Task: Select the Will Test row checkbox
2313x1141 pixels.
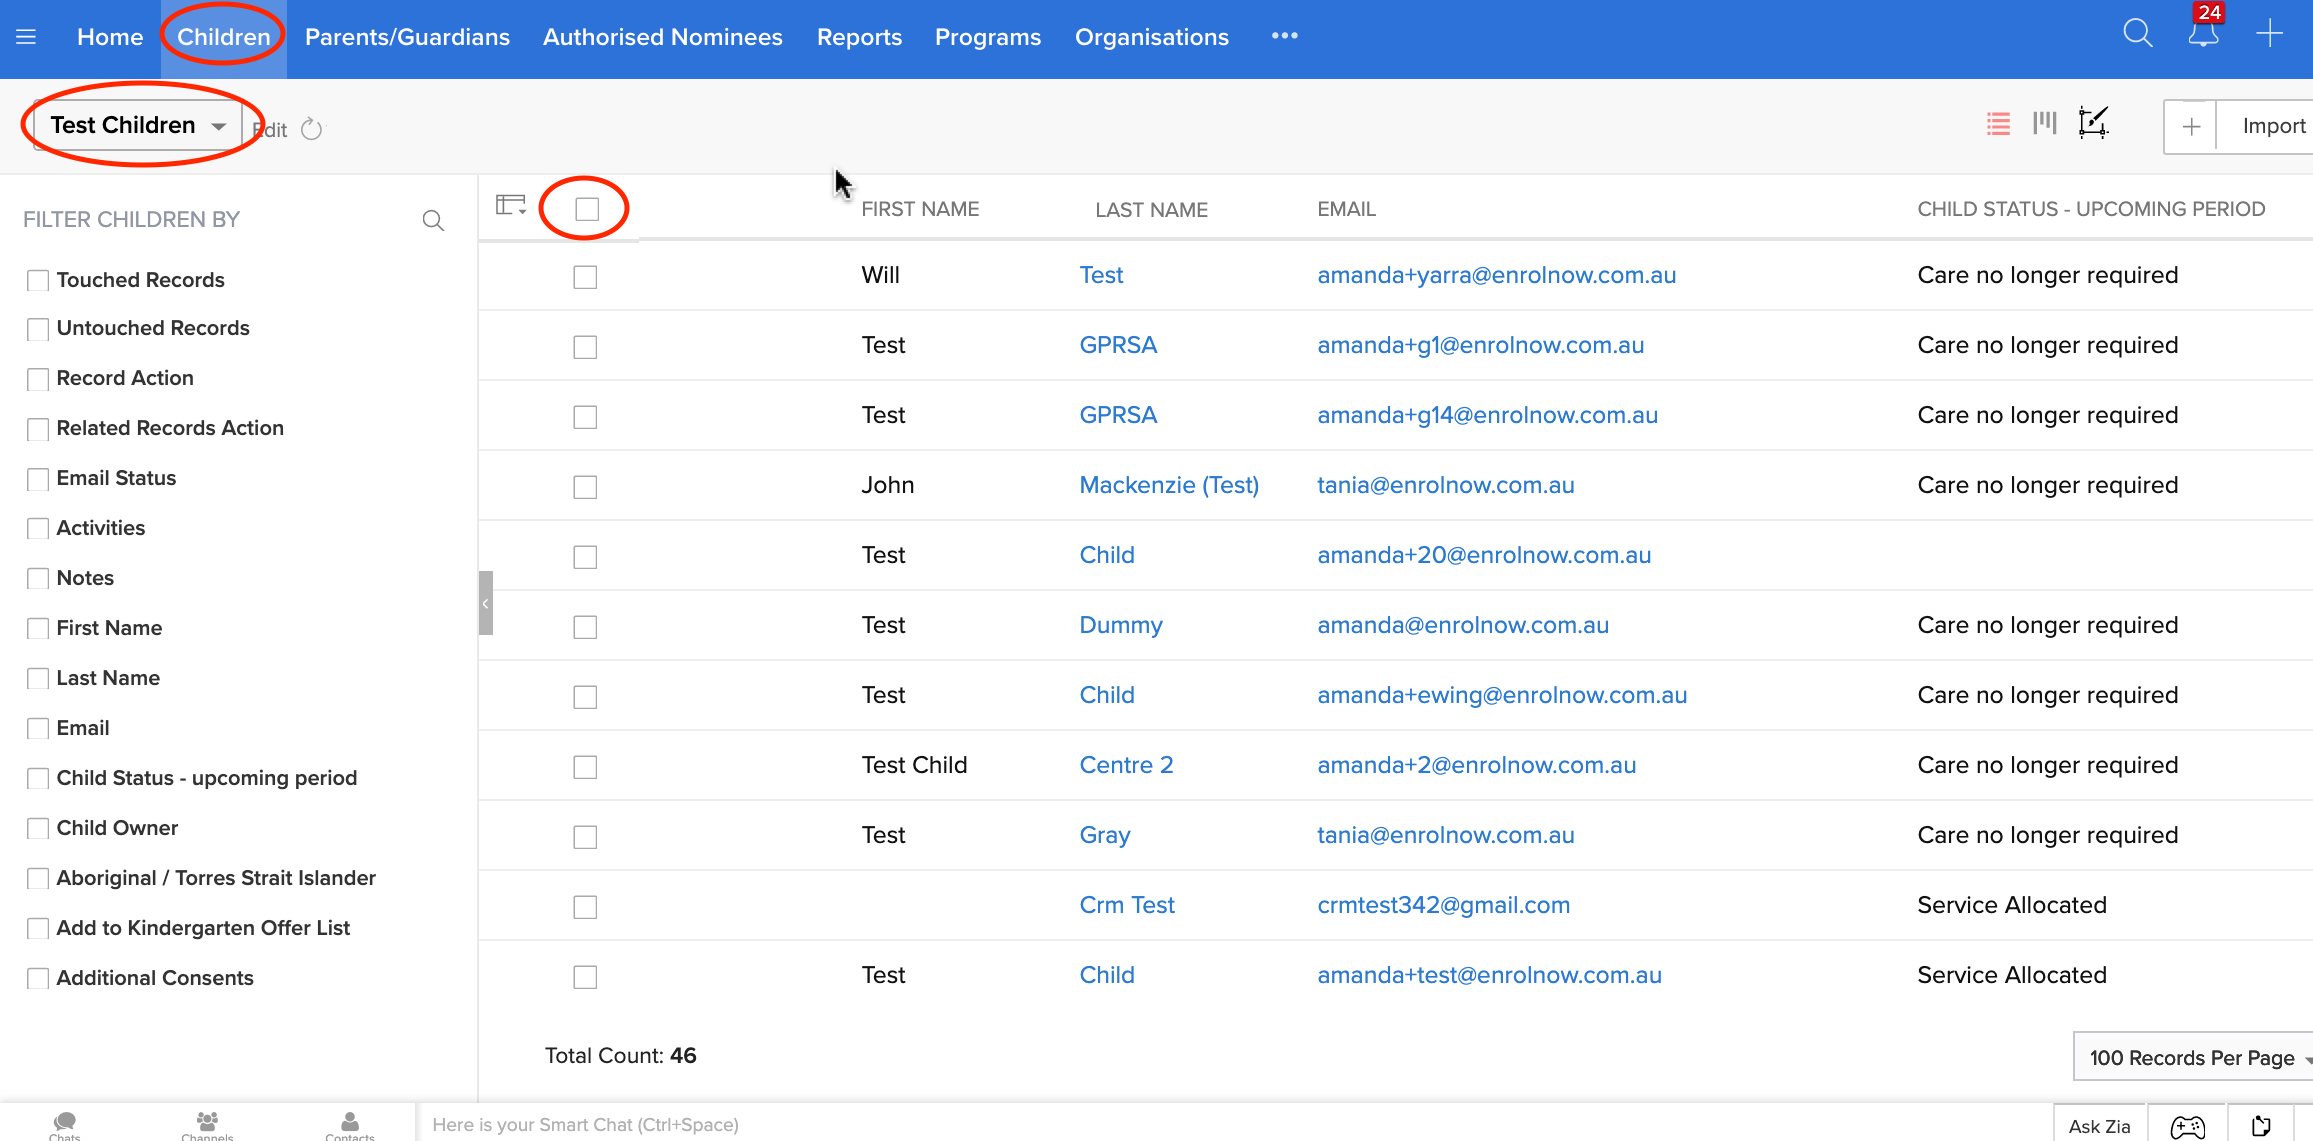Action: (x=585, y=277)
